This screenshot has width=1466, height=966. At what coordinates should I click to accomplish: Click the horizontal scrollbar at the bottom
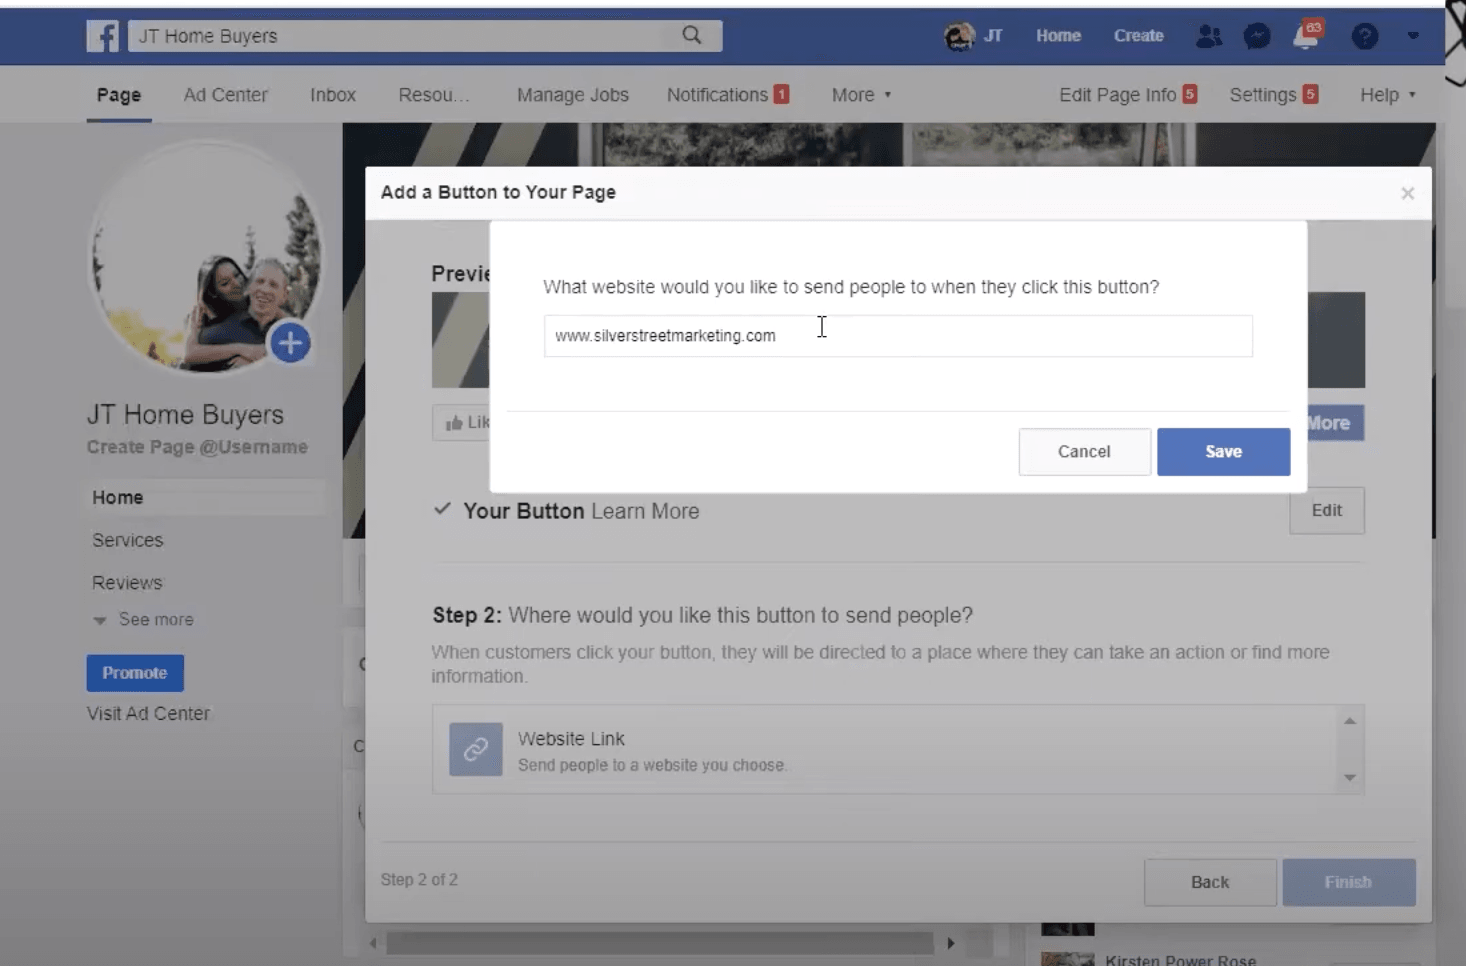point(660,943)
